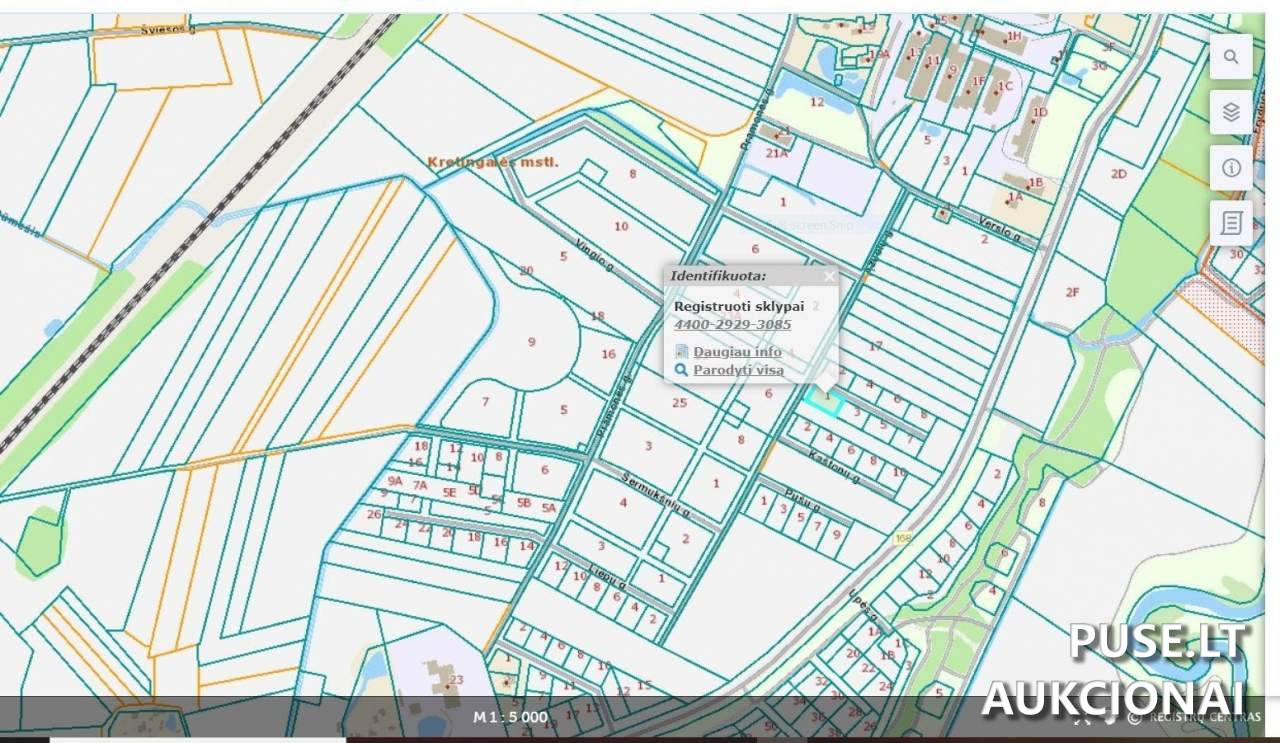Select parcel labeled 2F
Viewport: 1280px width, 743px height.
[x=1072, y=292]
